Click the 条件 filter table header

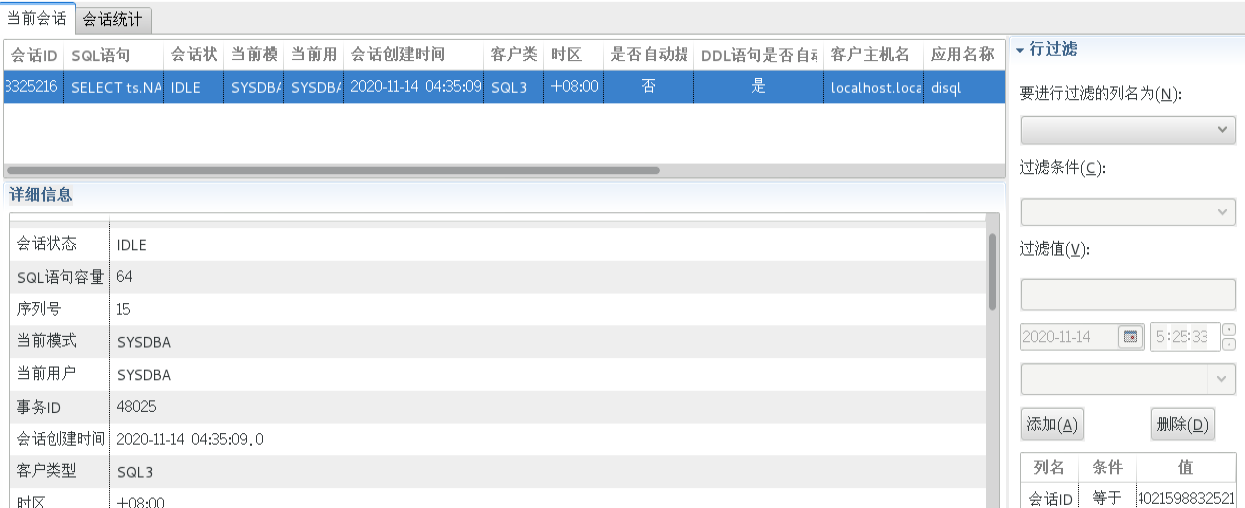[1107, 468]
